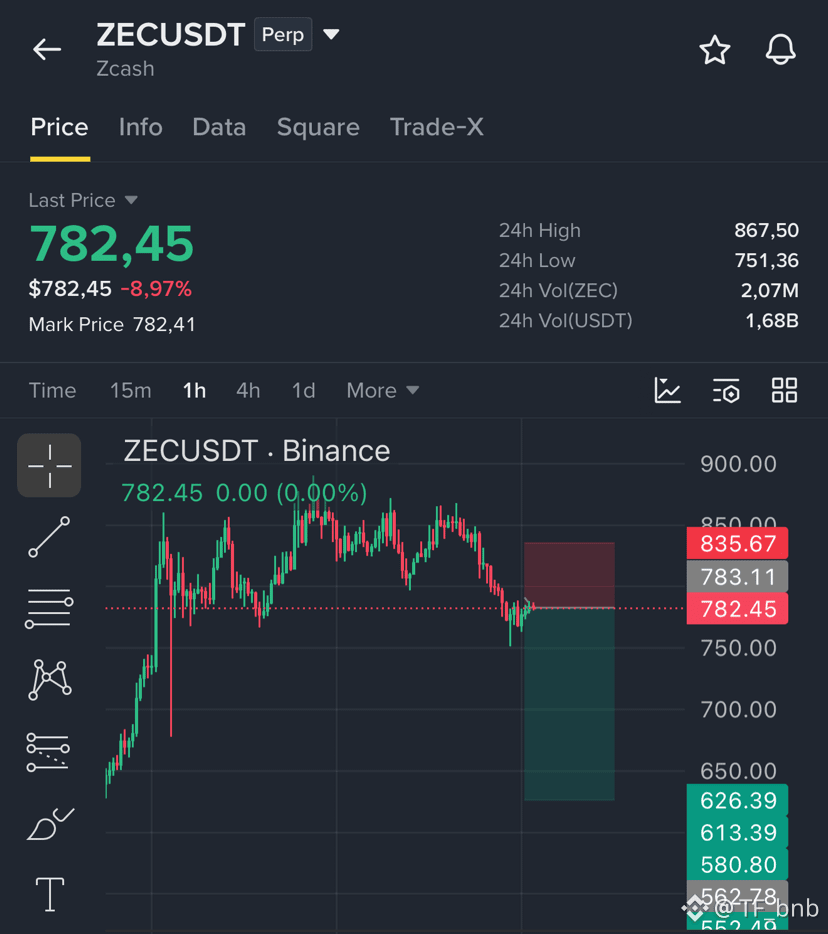This screenshot has width=828, height=934.
Task: Select the 1d chart interval
Action: click(x=303, y=391)
